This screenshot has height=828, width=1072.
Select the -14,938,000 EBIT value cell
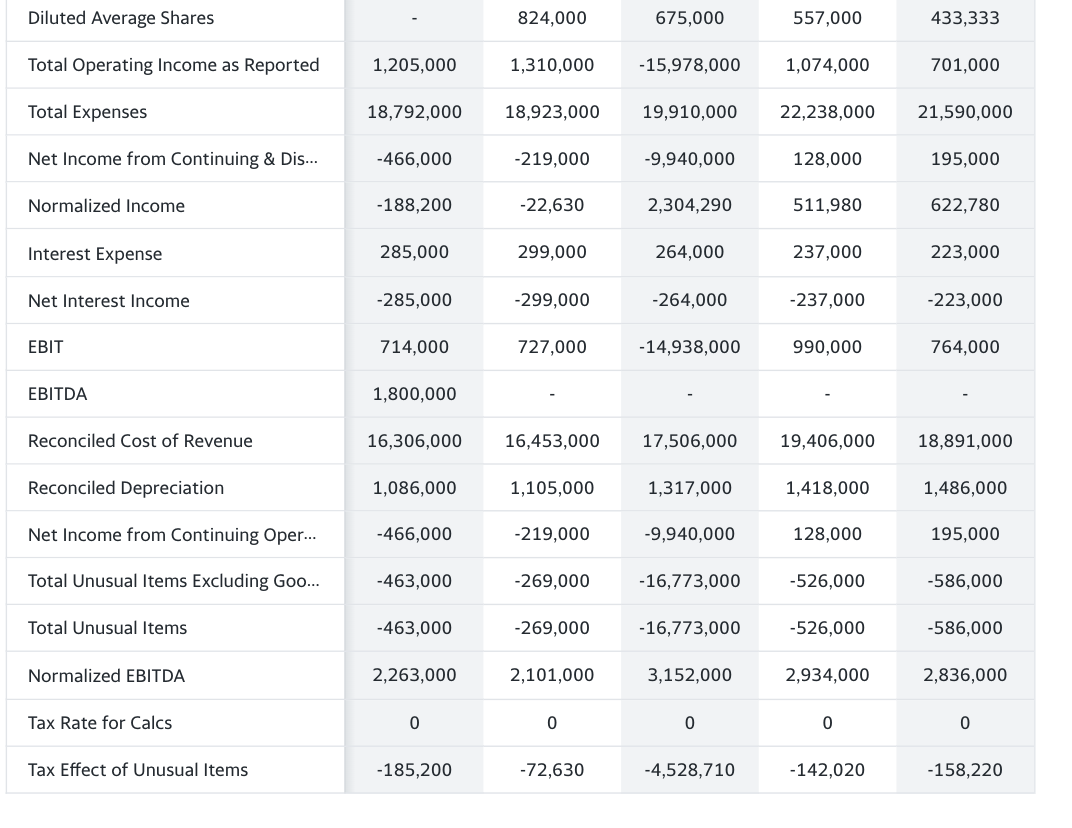click(x=688, y=346)
